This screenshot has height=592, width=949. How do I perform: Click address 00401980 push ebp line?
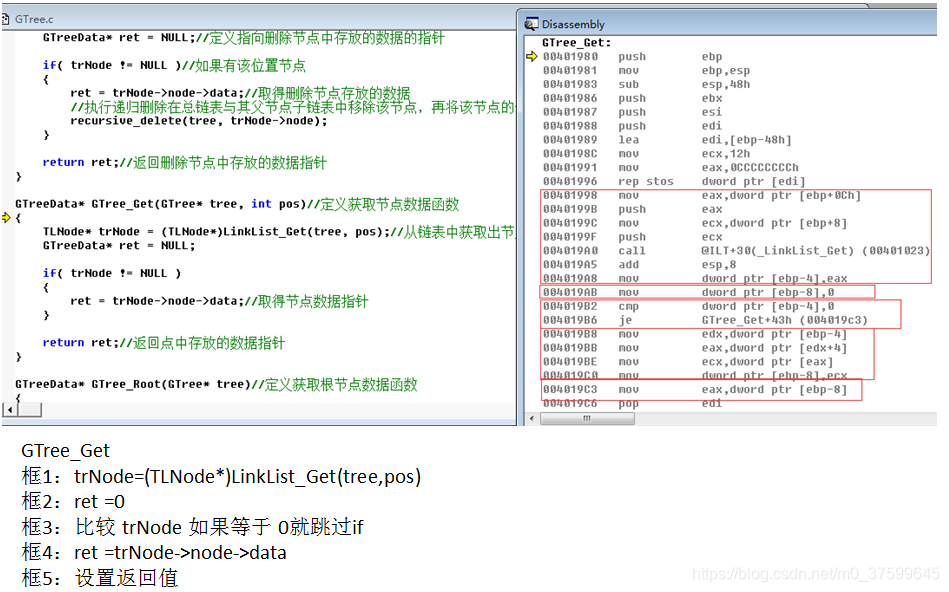pyautogui.click(x=632, y=56)
